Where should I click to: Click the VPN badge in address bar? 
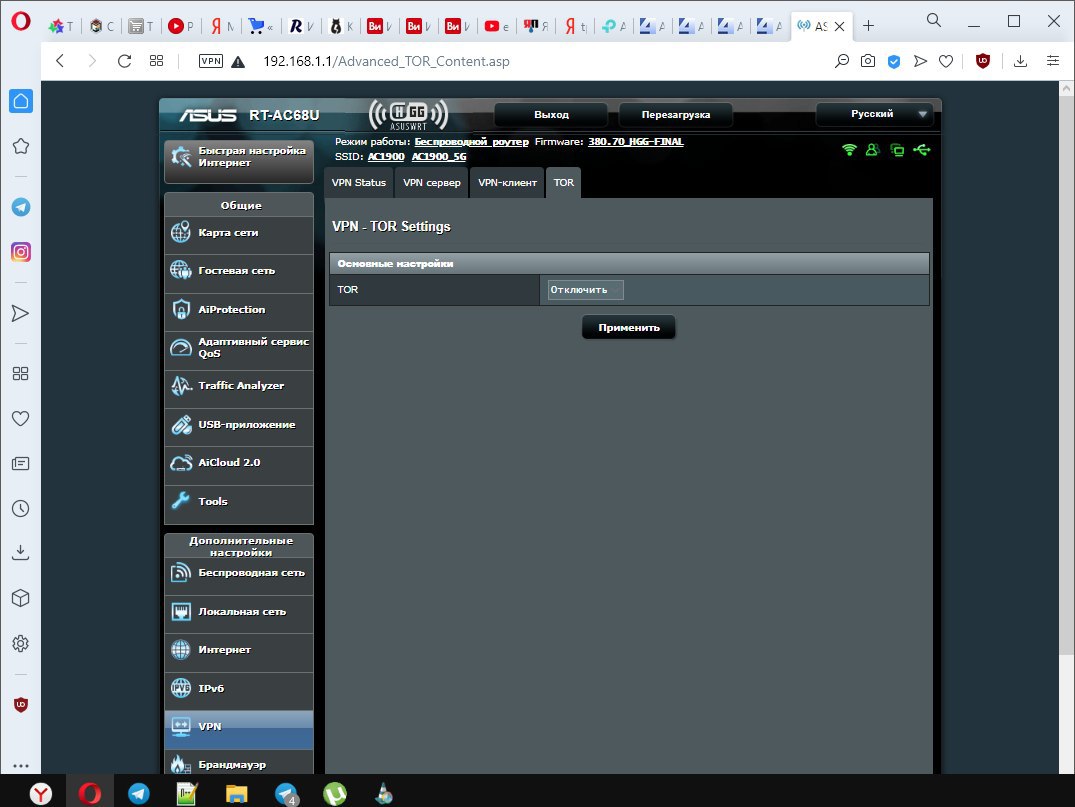click(x=210, y=61)
